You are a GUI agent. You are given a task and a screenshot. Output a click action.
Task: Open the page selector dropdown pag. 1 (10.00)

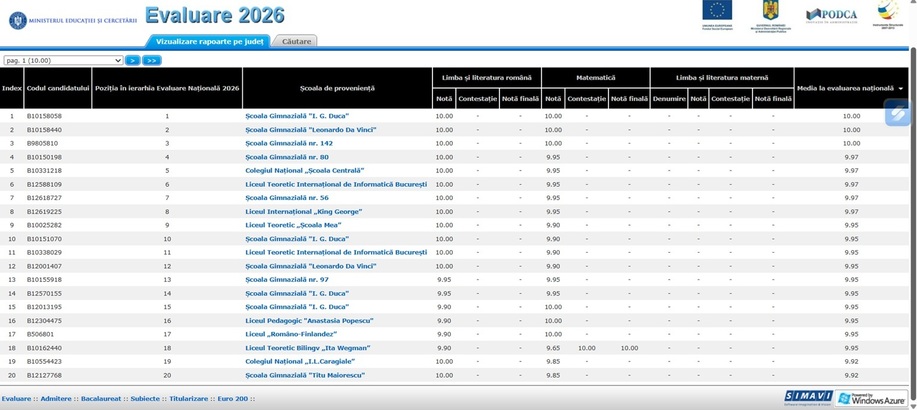pos(63,60)
